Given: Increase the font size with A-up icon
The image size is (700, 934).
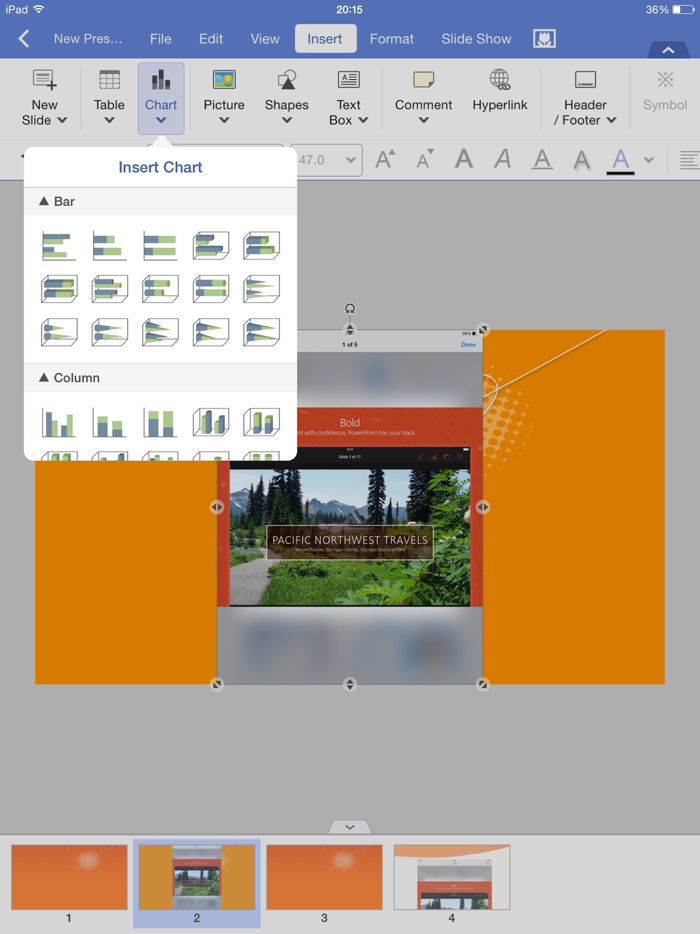Looking at the screenshot, I should 385,159.
